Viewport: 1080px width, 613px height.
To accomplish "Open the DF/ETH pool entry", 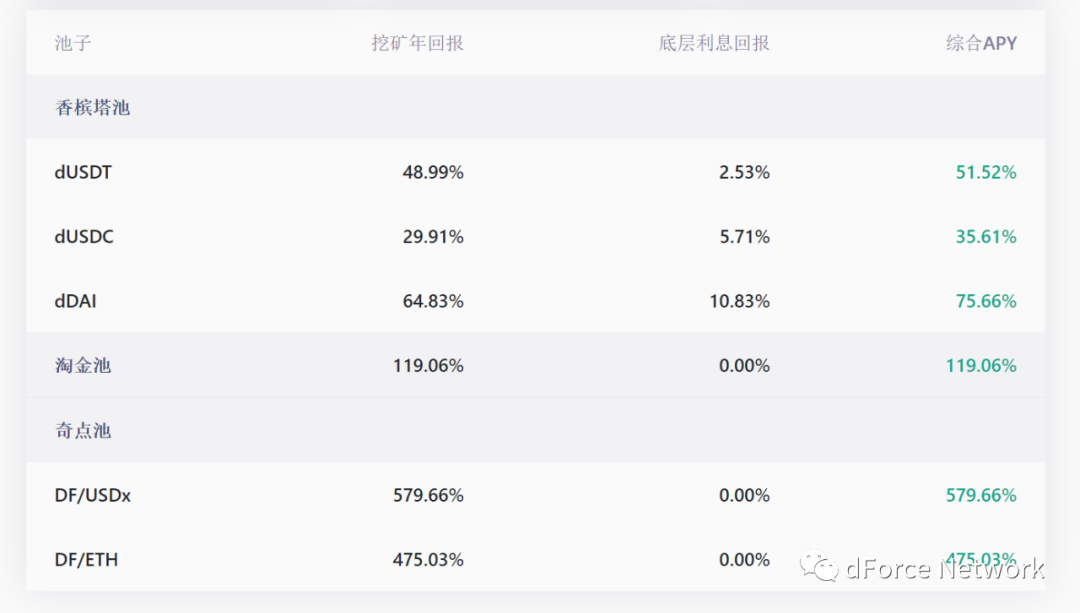I will tap(86, 559).
